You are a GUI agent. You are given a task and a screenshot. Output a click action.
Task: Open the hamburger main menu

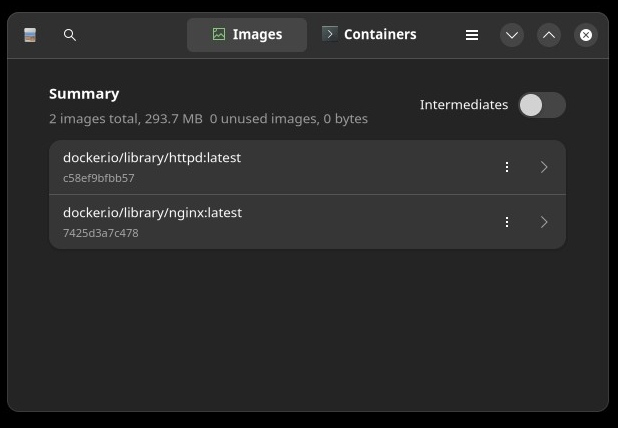(x=472, y=35)
